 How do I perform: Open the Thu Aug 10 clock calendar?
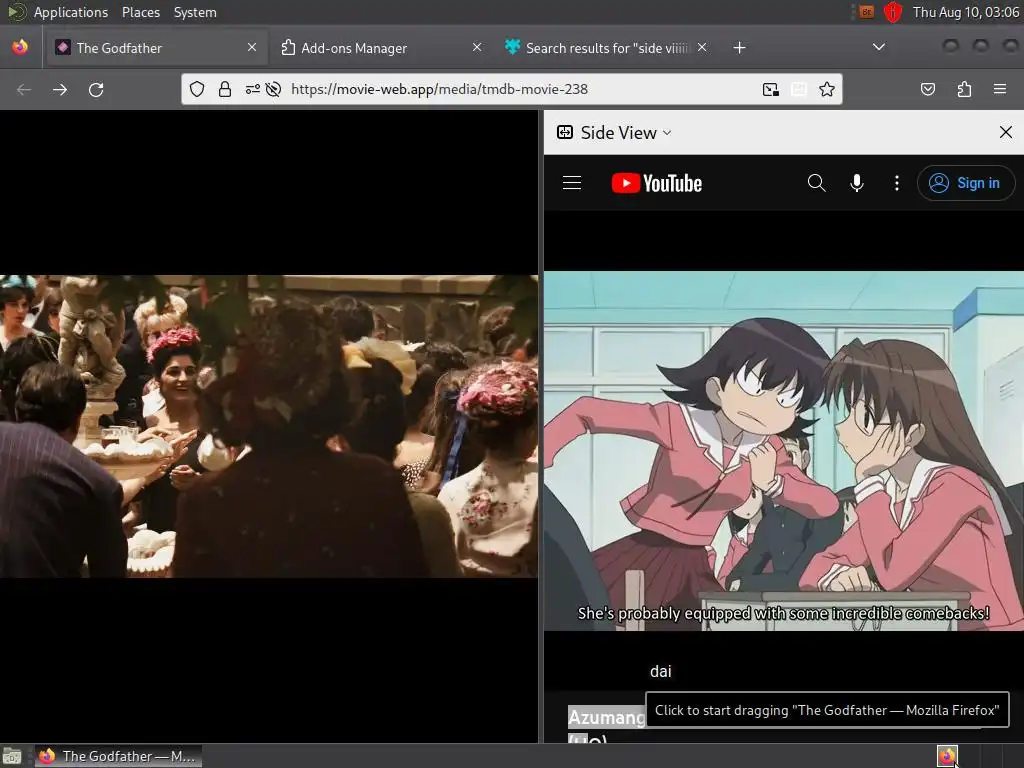[966, 12]
